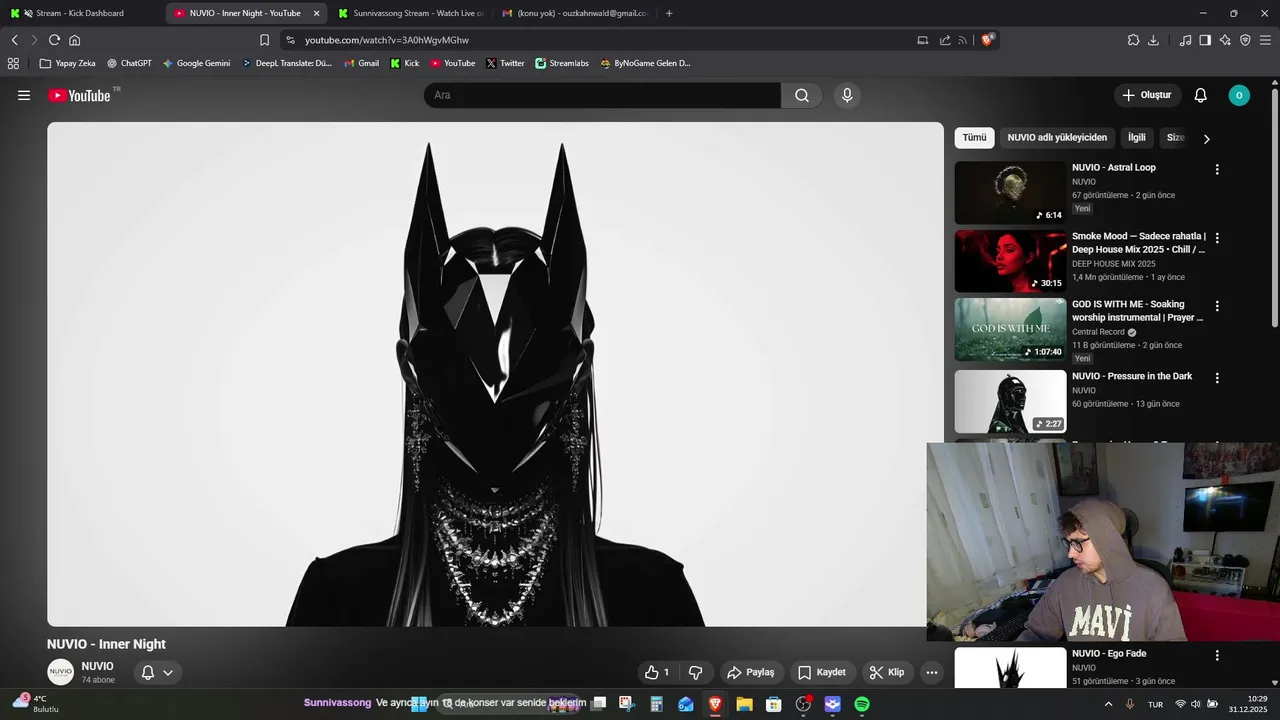Show hidden system tray icons
Screen dimensions: 1280x720
[1107, 704]
